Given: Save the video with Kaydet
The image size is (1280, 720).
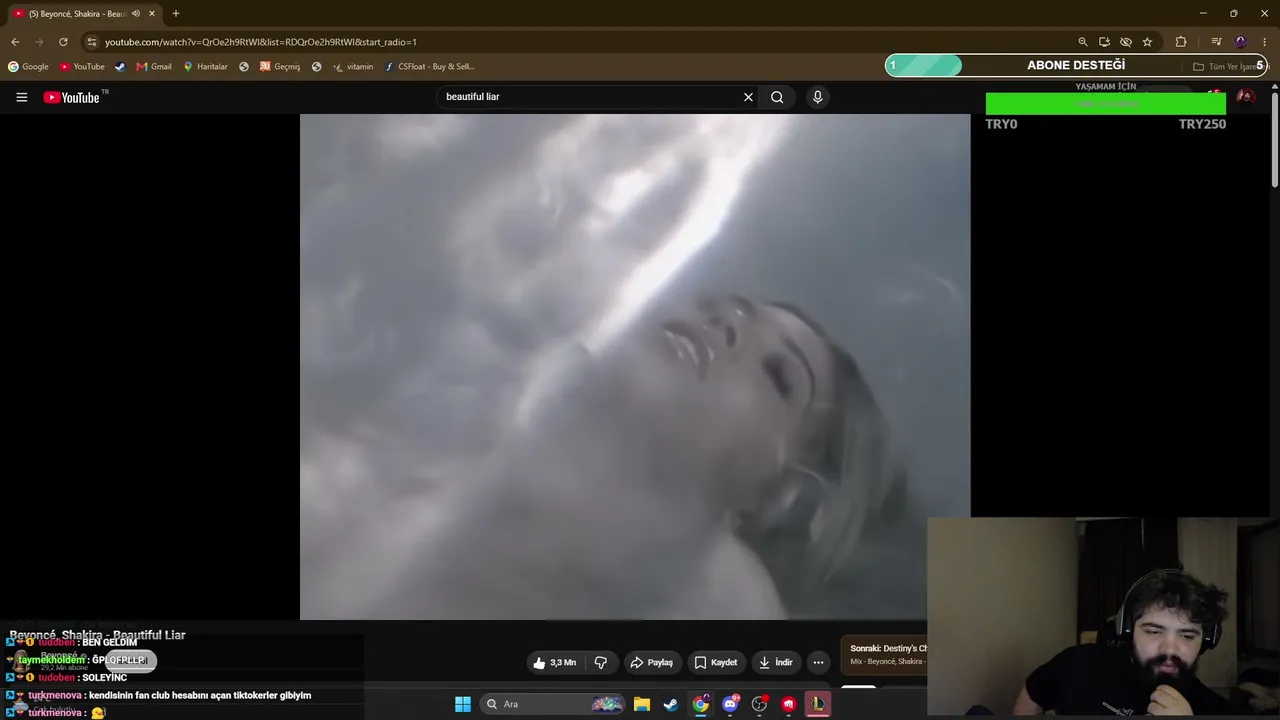Looking at the screenshot, I should pos(716,662).
